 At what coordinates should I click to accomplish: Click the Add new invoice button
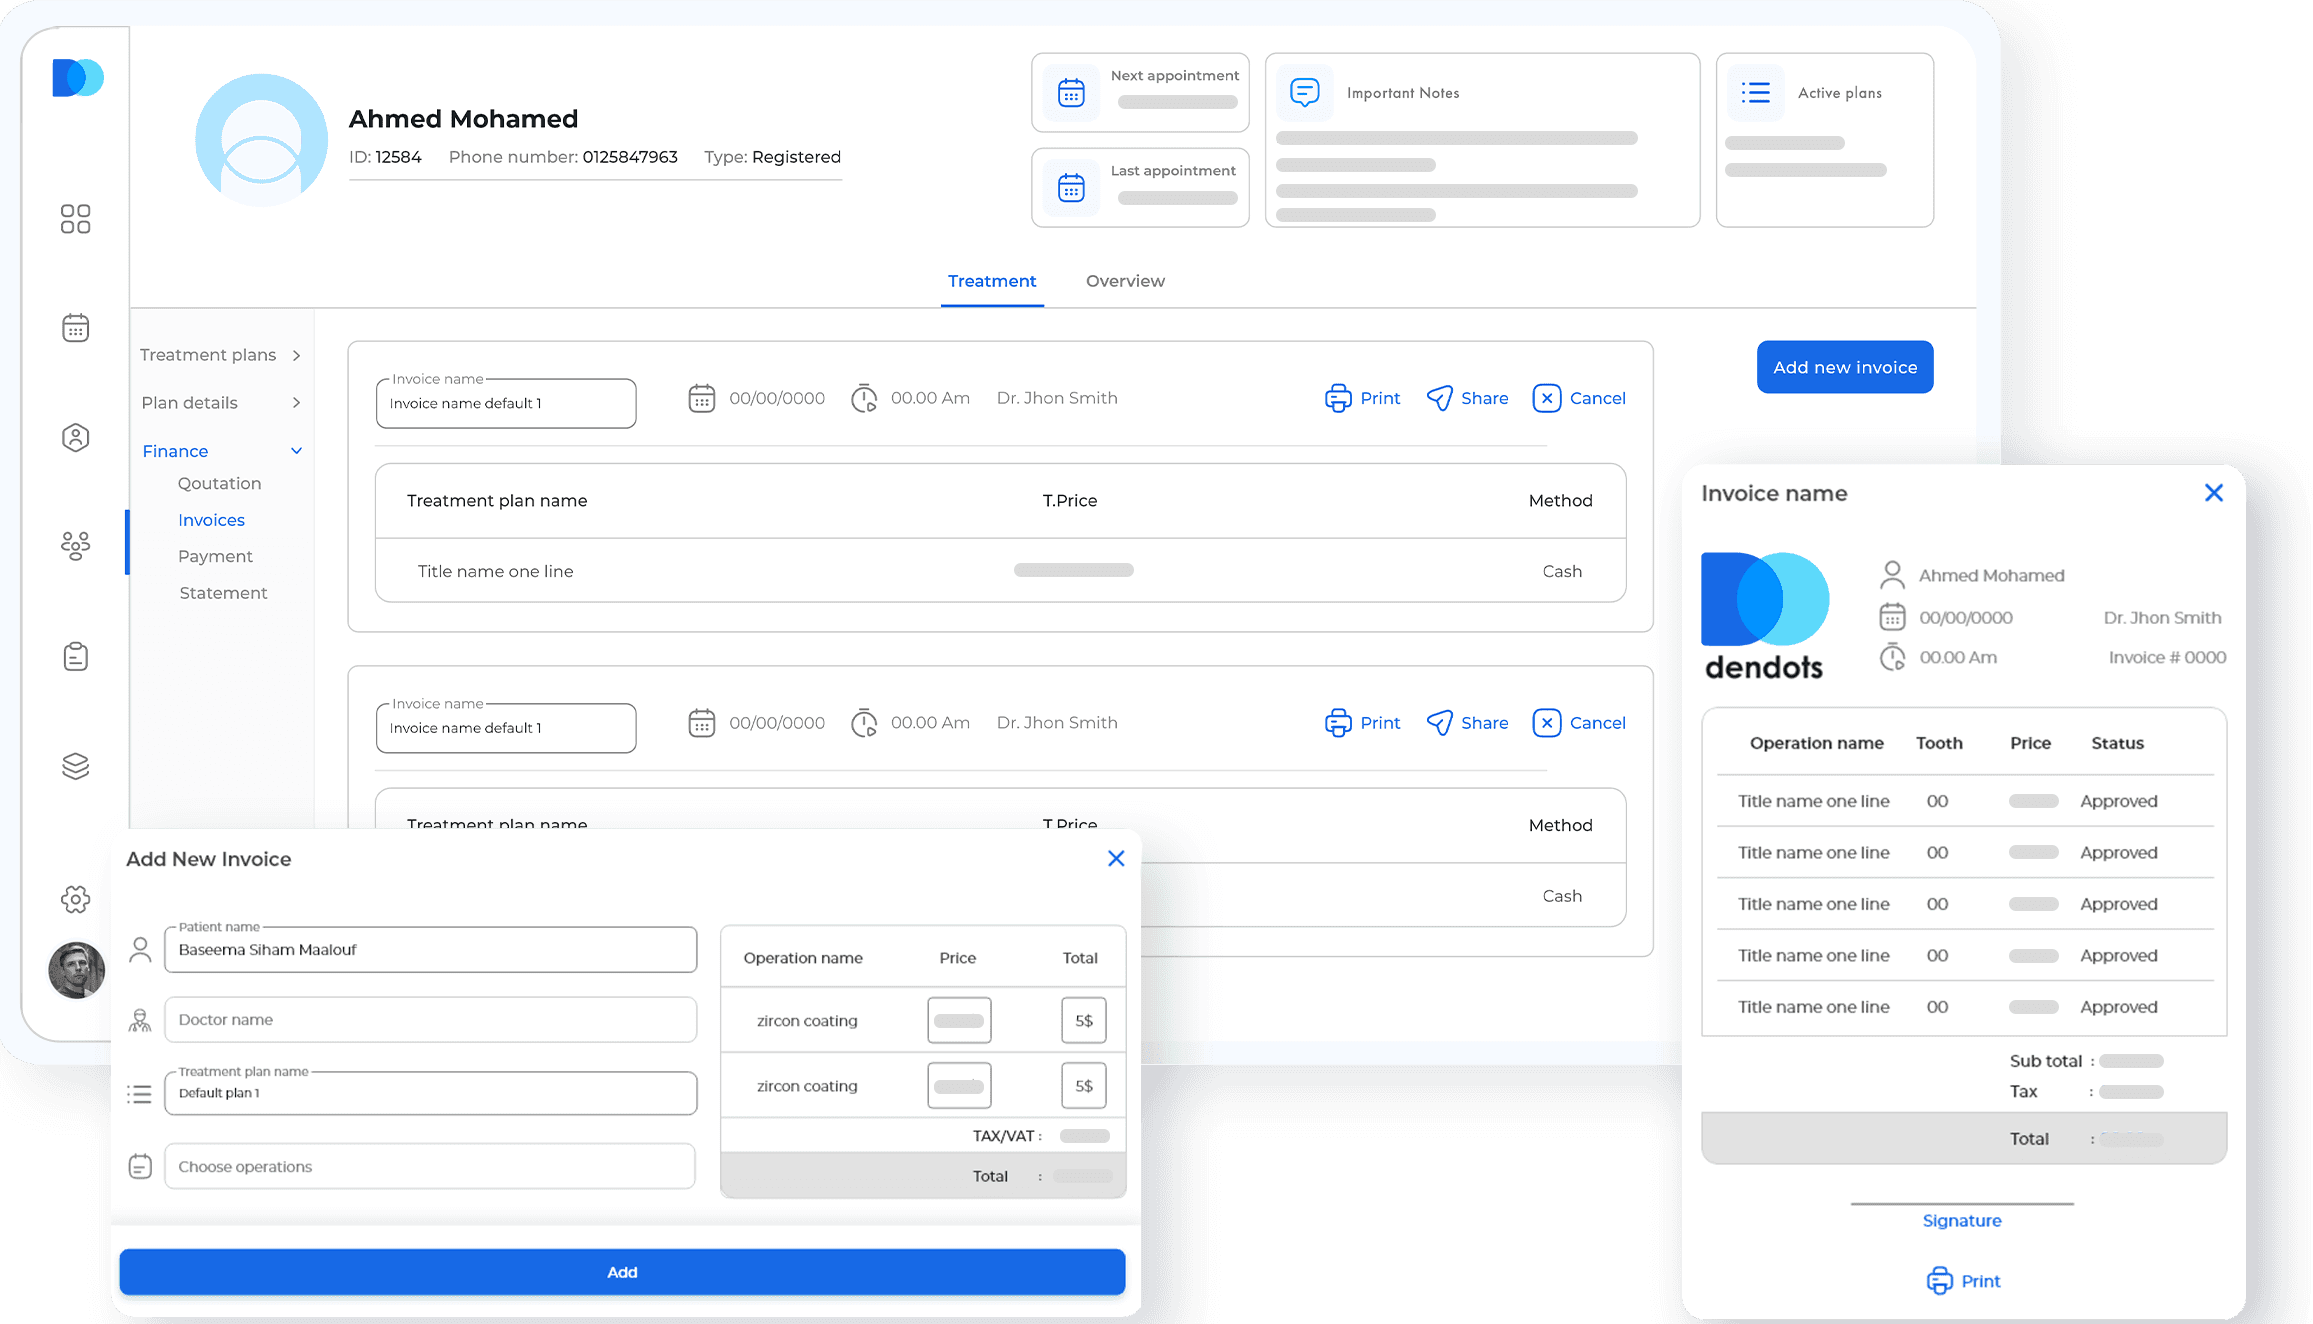[1844, 367]
